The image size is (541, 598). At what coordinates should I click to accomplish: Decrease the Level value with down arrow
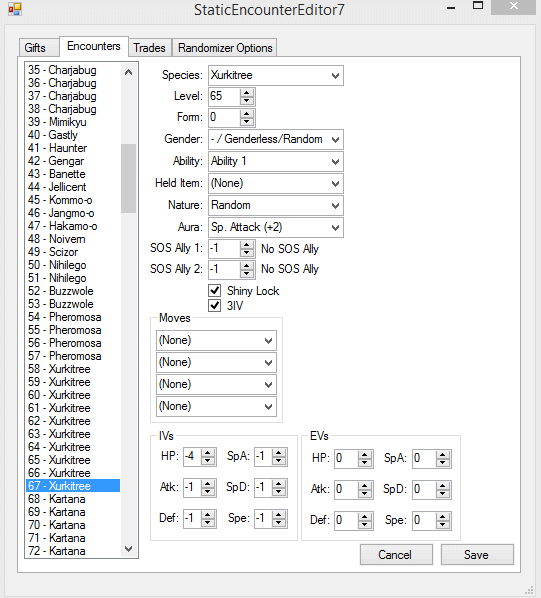point(247,101)
